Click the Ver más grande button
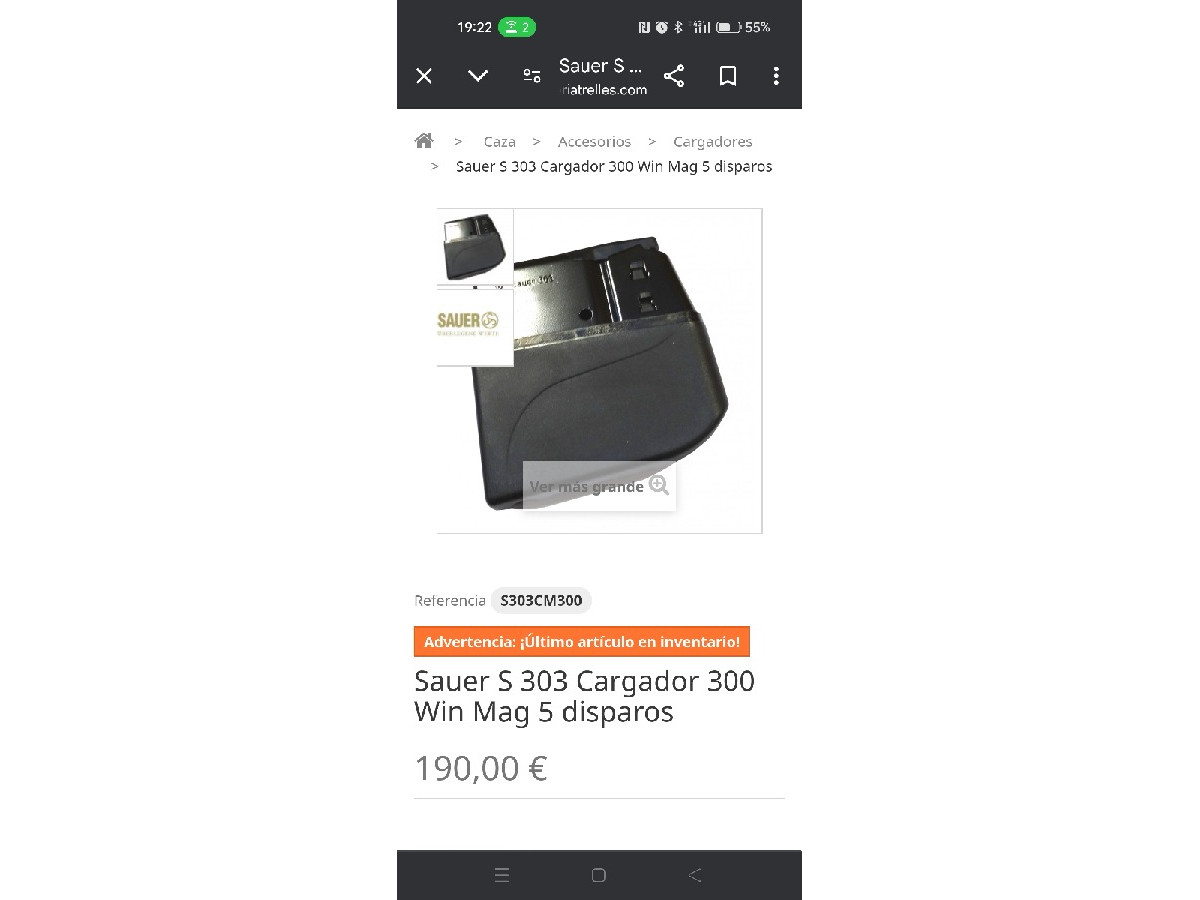Viewport: 1200px width, 900px height. (599, 486)
